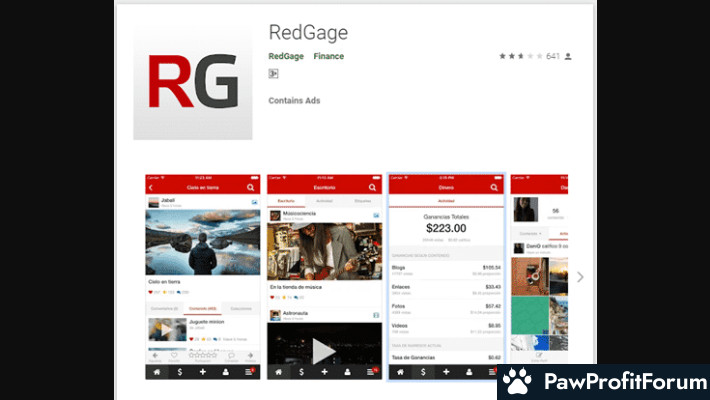Open the Finance category link
The width and height of the screenshot is (710, 400).
(328, 56)
